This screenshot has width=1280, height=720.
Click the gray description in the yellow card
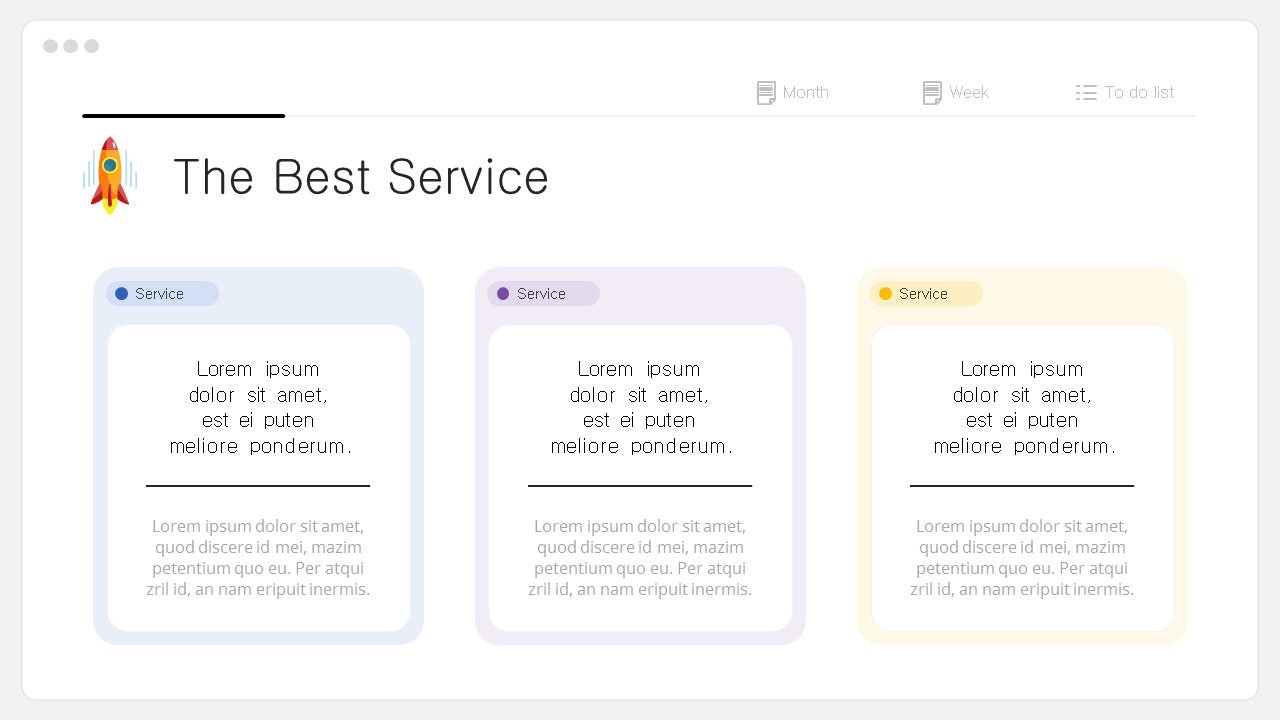coord(1022,558)
